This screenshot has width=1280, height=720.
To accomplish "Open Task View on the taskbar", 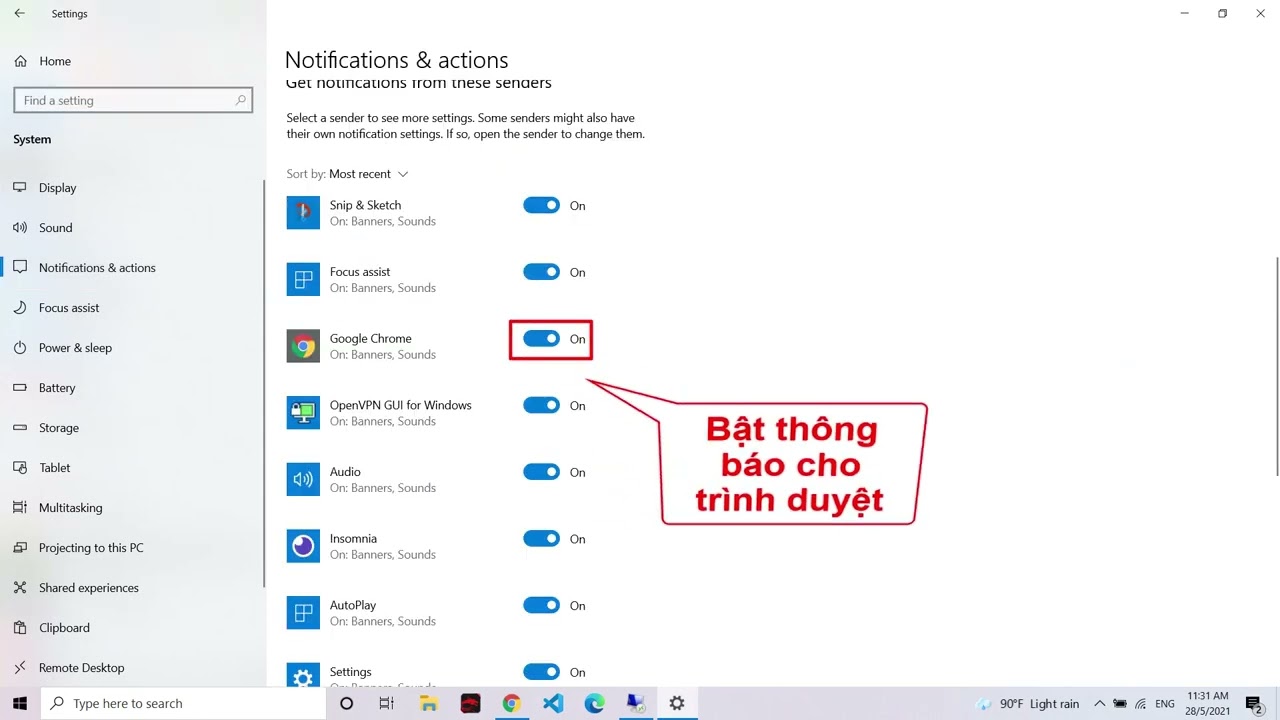I will pyautogui.click(x=387, y=703).
